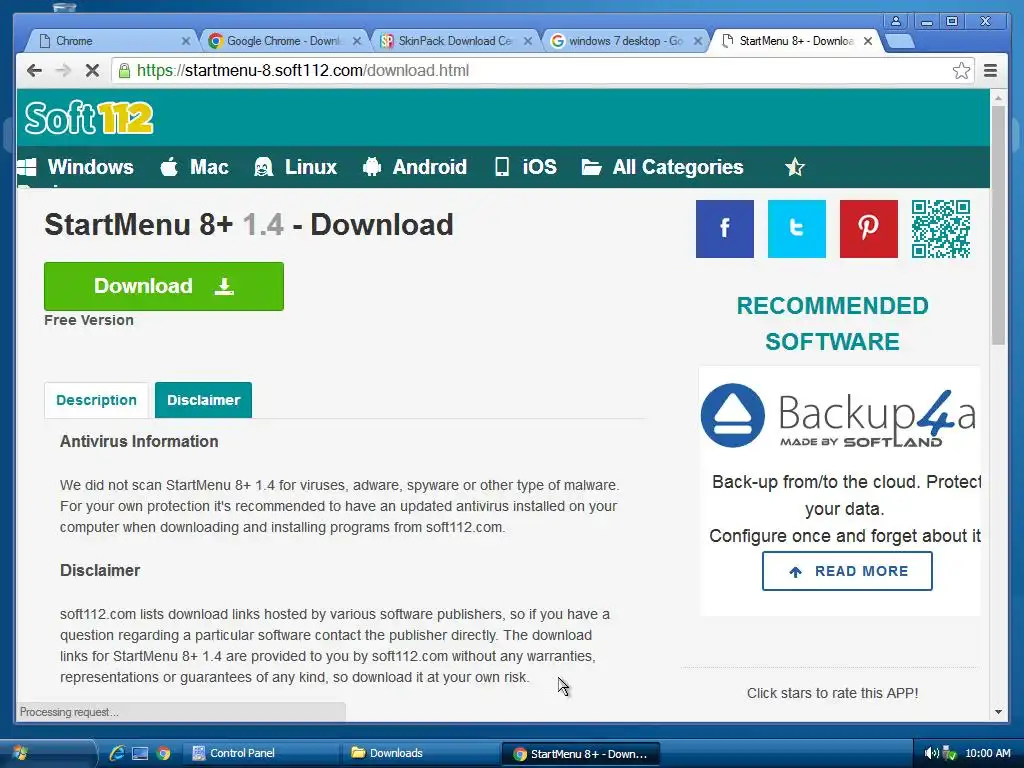Click the vertical scrollbar thumb
Image resolution: width=1024 pixels, height=768 pixels.
[999, 225]
